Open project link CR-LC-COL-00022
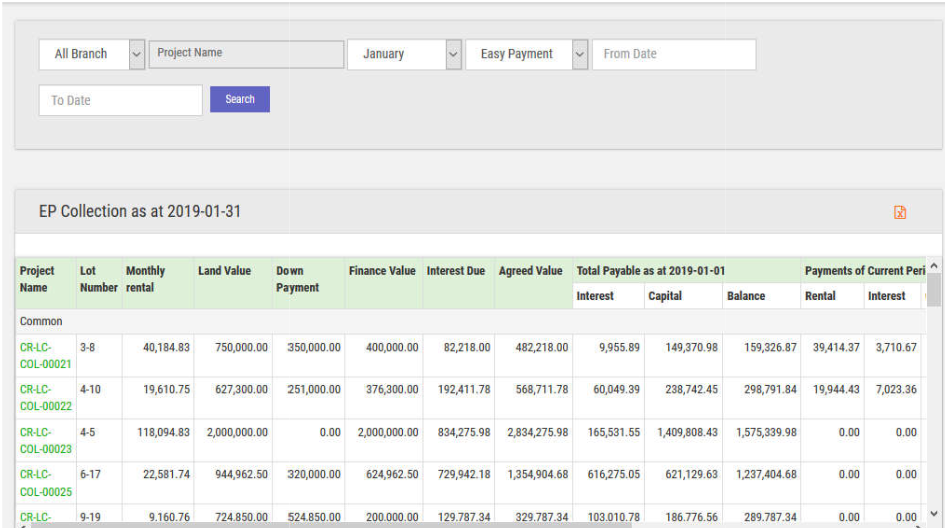 (45, 397)
